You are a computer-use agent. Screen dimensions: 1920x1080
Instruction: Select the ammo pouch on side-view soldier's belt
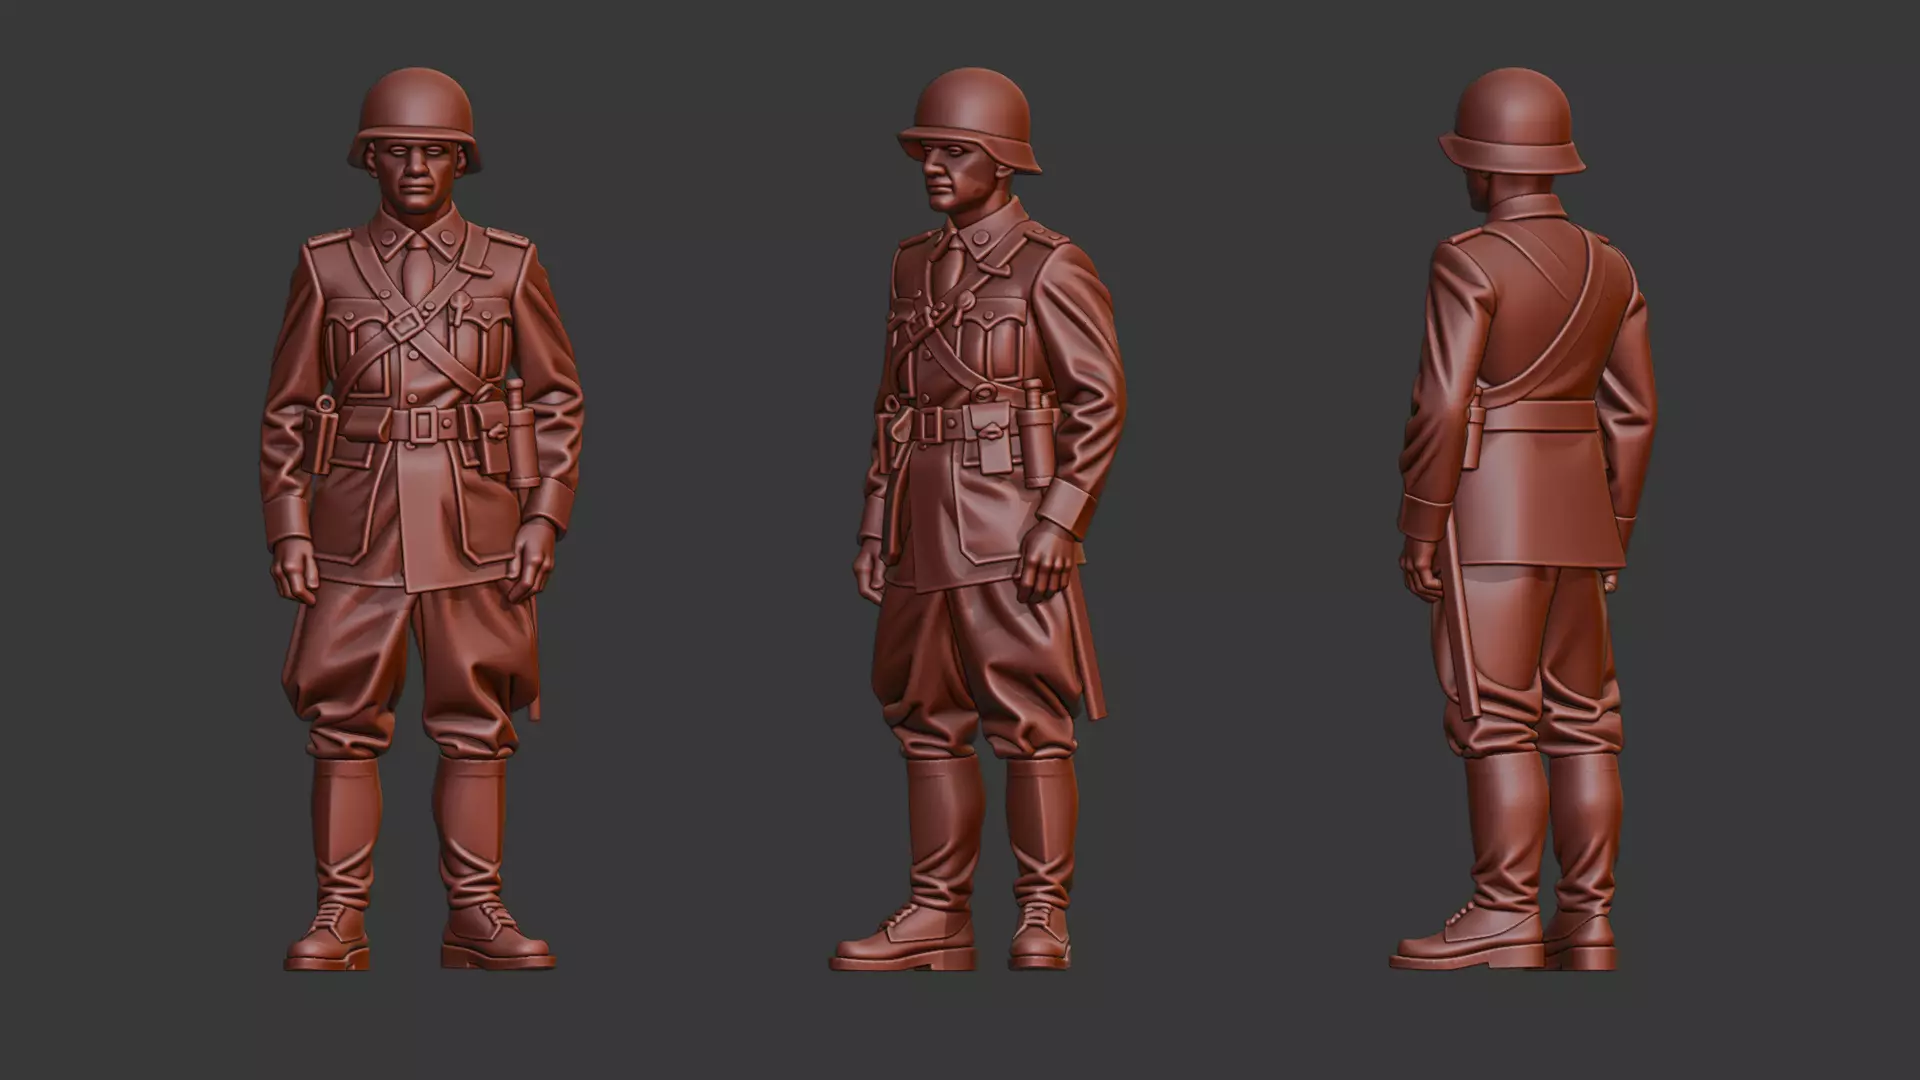click(x=990, y=440)
